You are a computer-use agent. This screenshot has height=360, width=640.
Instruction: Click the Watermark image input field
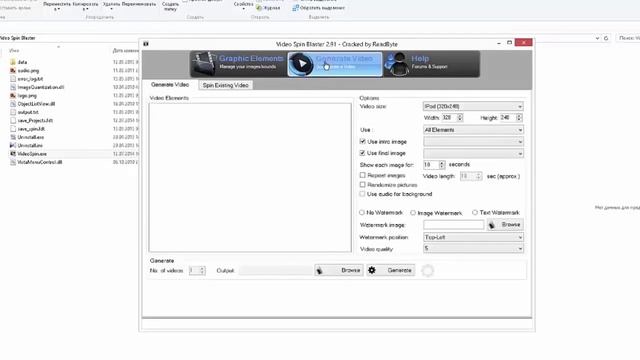(x=453, y=224)
